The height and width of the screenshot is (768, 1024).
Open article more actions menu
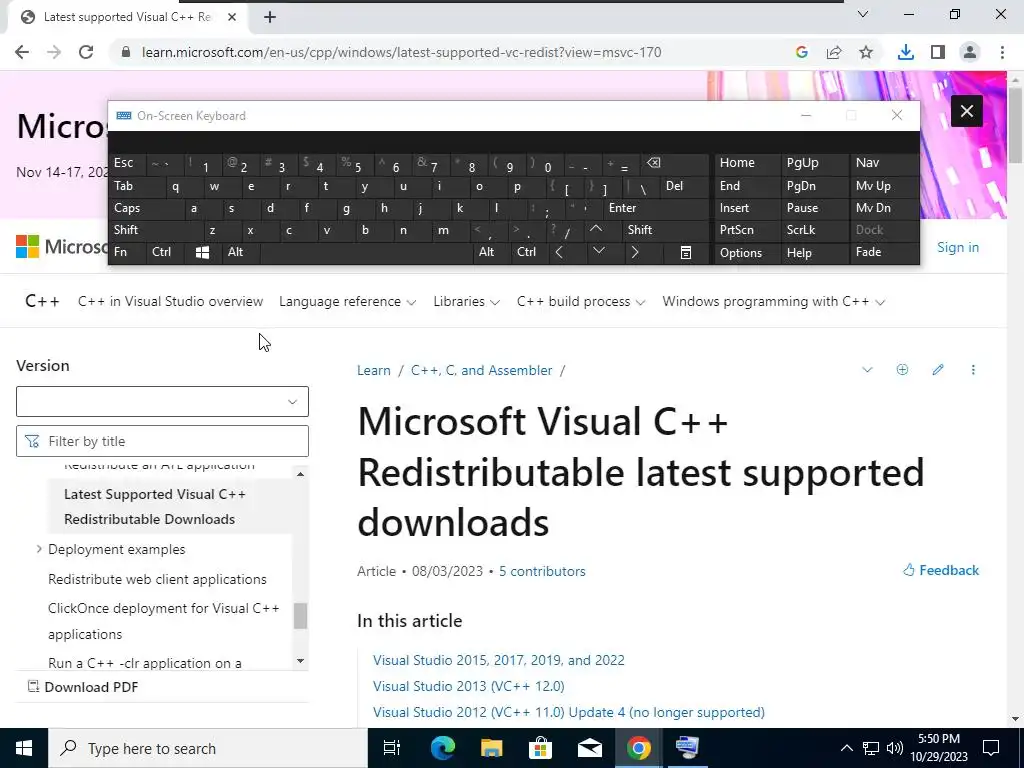[973, 370]
